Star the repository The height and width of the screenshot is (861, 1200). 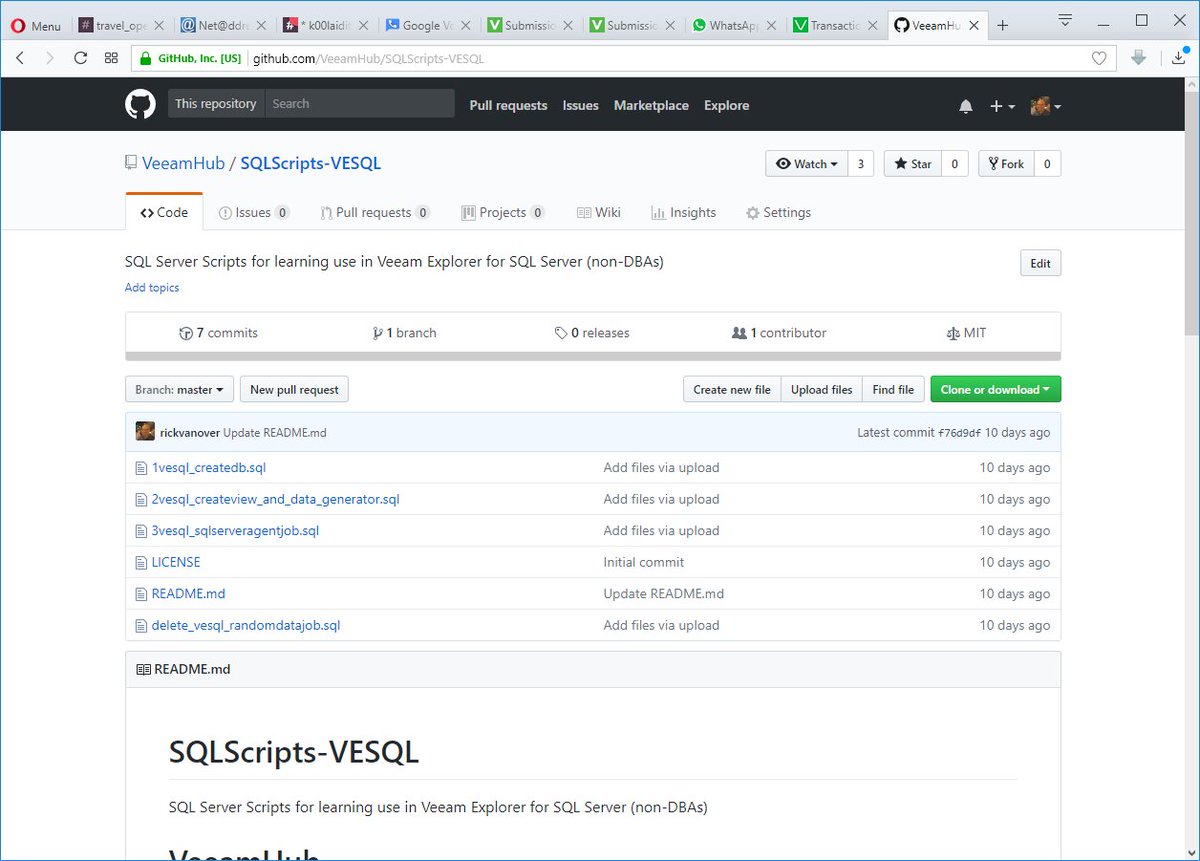point(912,164)
